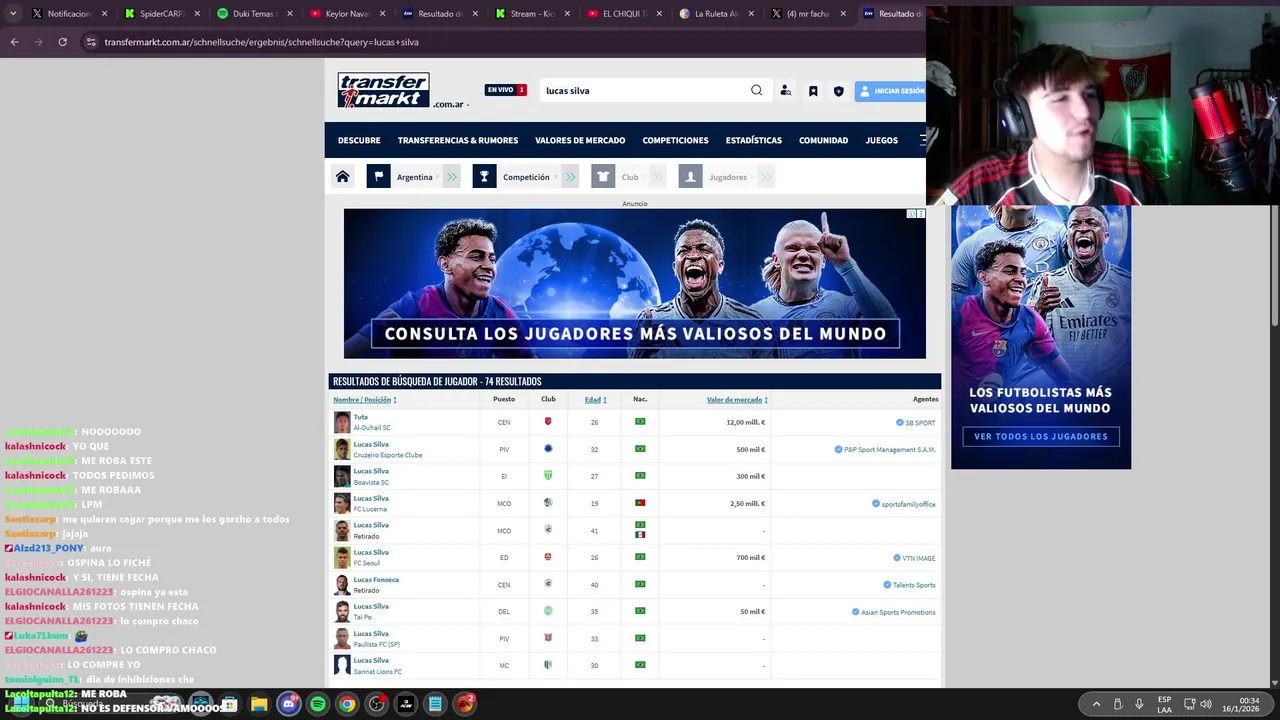Open COMPETICIONES menu
Viewport: 1280px width, 720px height.
[x=675, y=140]
